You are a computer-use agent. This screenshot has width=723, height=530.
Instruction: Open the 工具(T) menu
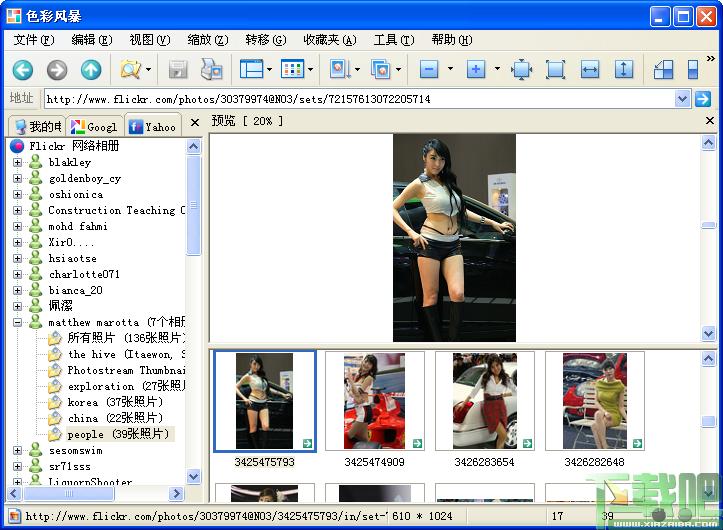click(394, 40)
